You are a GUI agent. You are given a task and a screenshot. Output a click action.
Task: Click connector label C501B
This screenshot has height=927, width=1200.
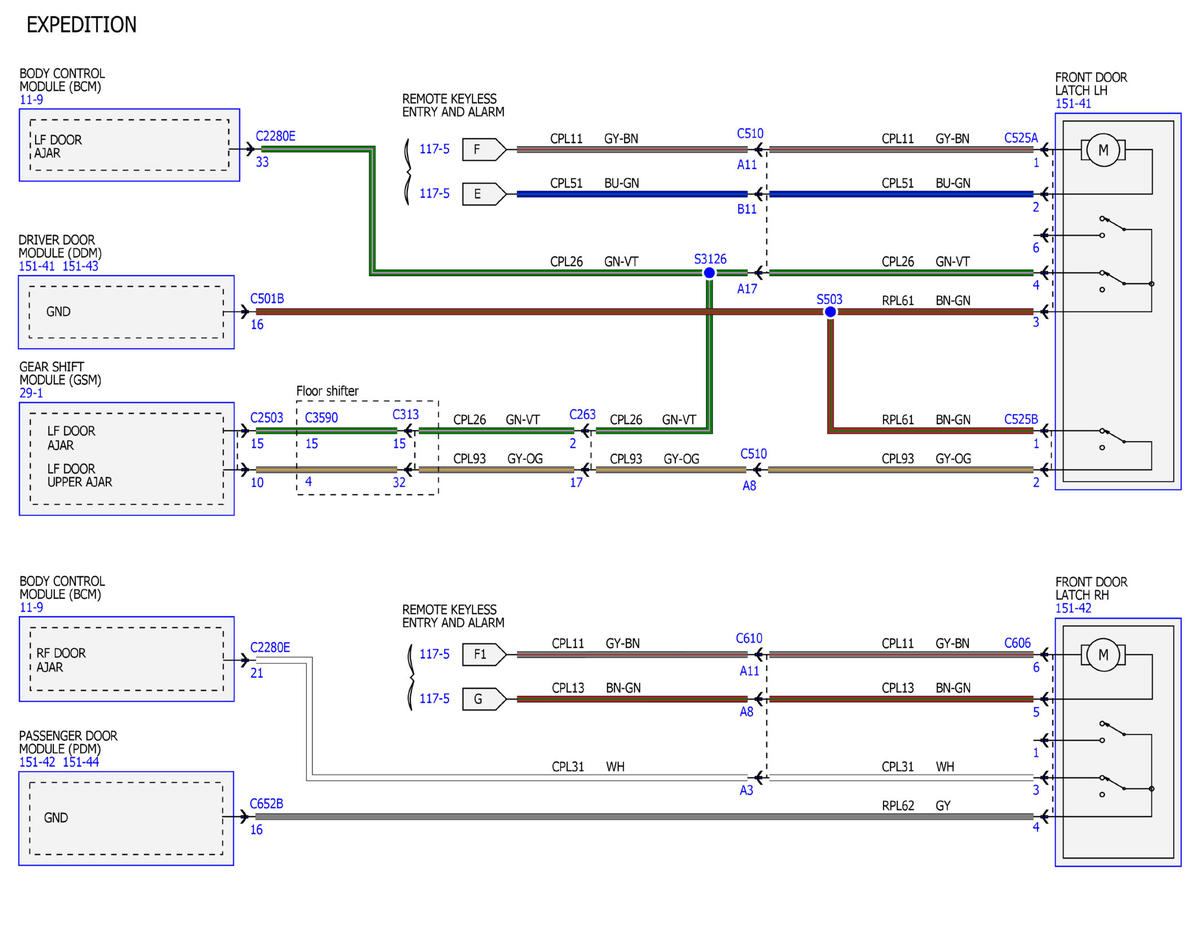266,297
